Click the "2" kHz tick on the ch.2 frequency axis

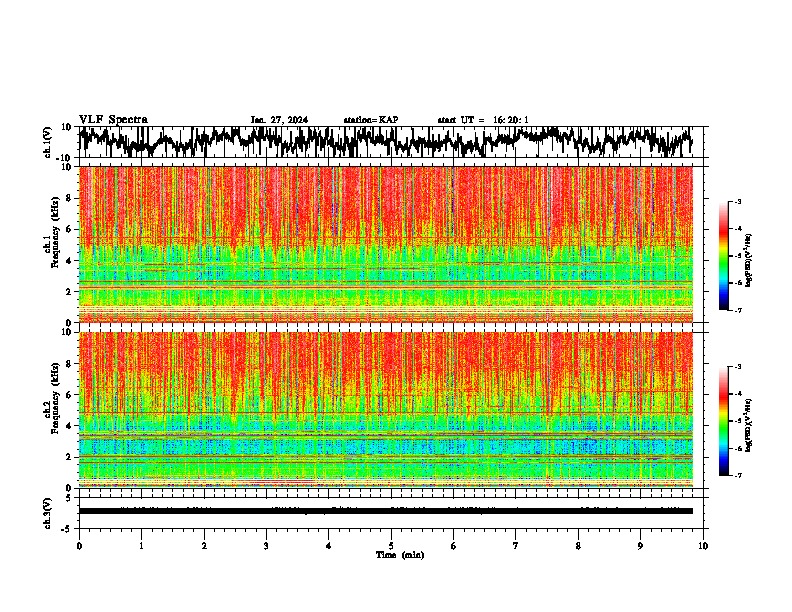pyautogui.click(x=70, y=457)
